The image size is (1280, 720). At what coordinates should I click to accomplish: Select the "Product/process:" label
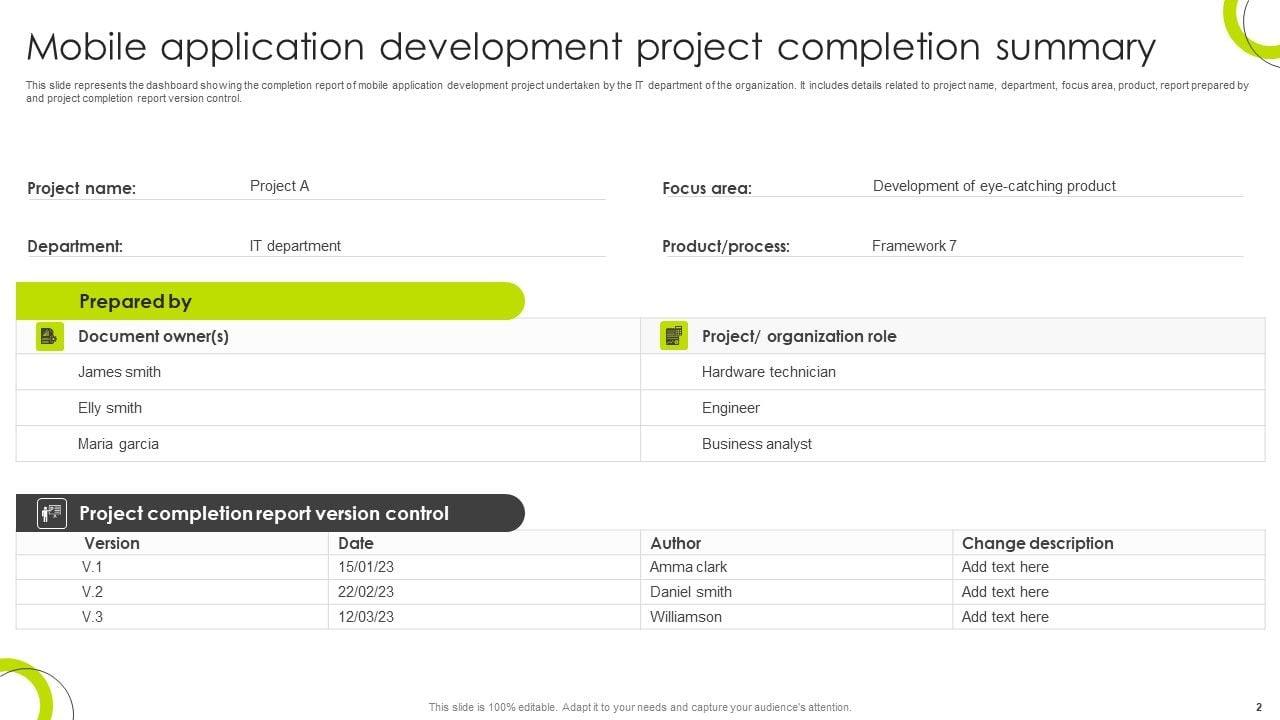pyautogui.click(x=726, y=246)
